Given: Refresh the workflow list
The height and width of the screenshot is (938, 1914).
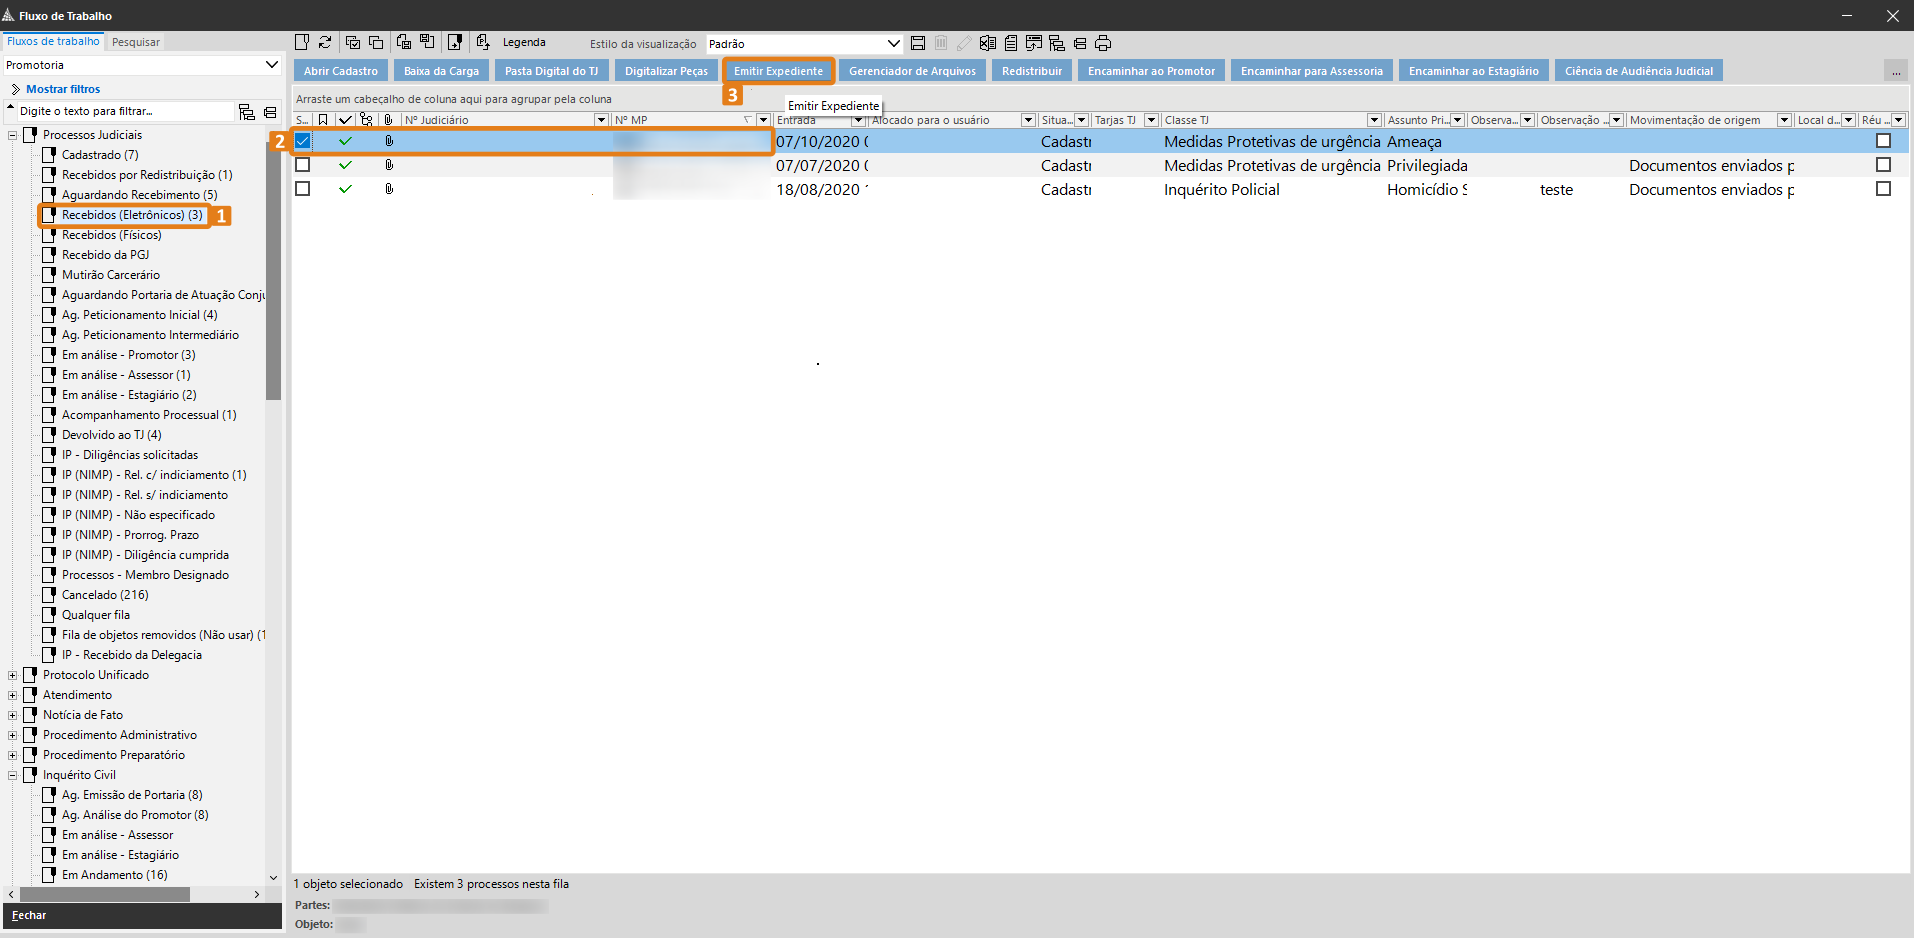Looking at the screenshot, I should point(325,42).
